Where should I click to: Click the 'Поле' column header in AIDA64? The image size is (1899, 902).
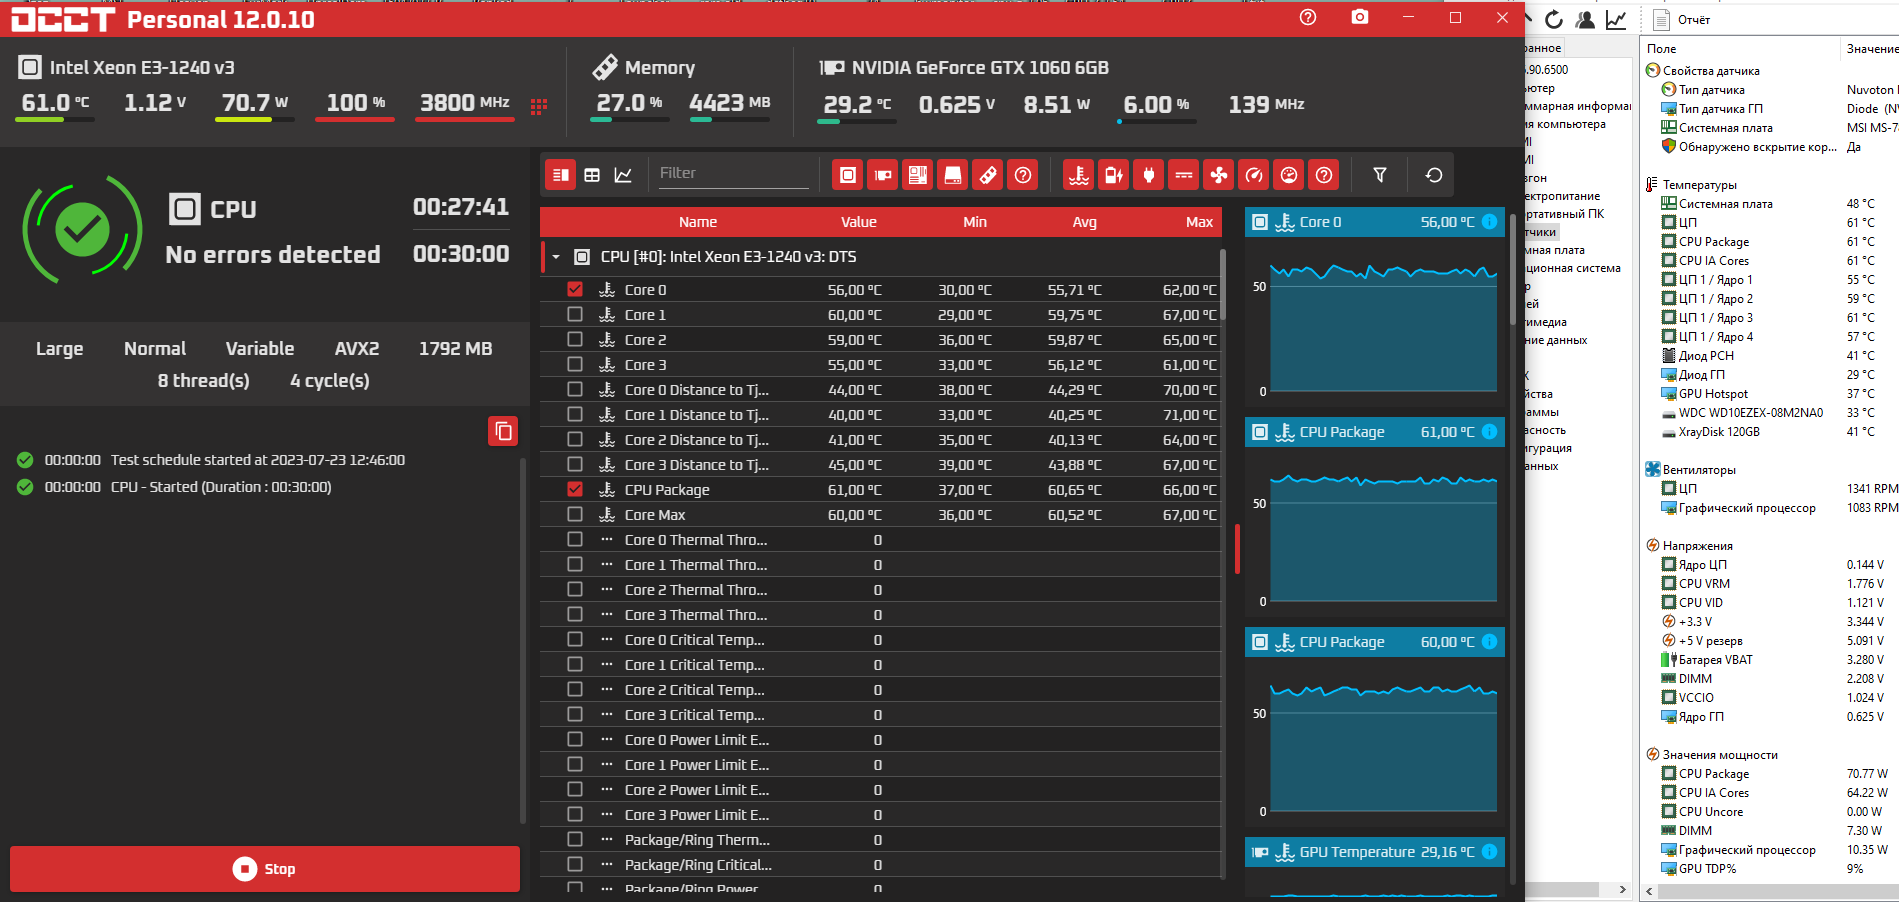coord(1740,48)
